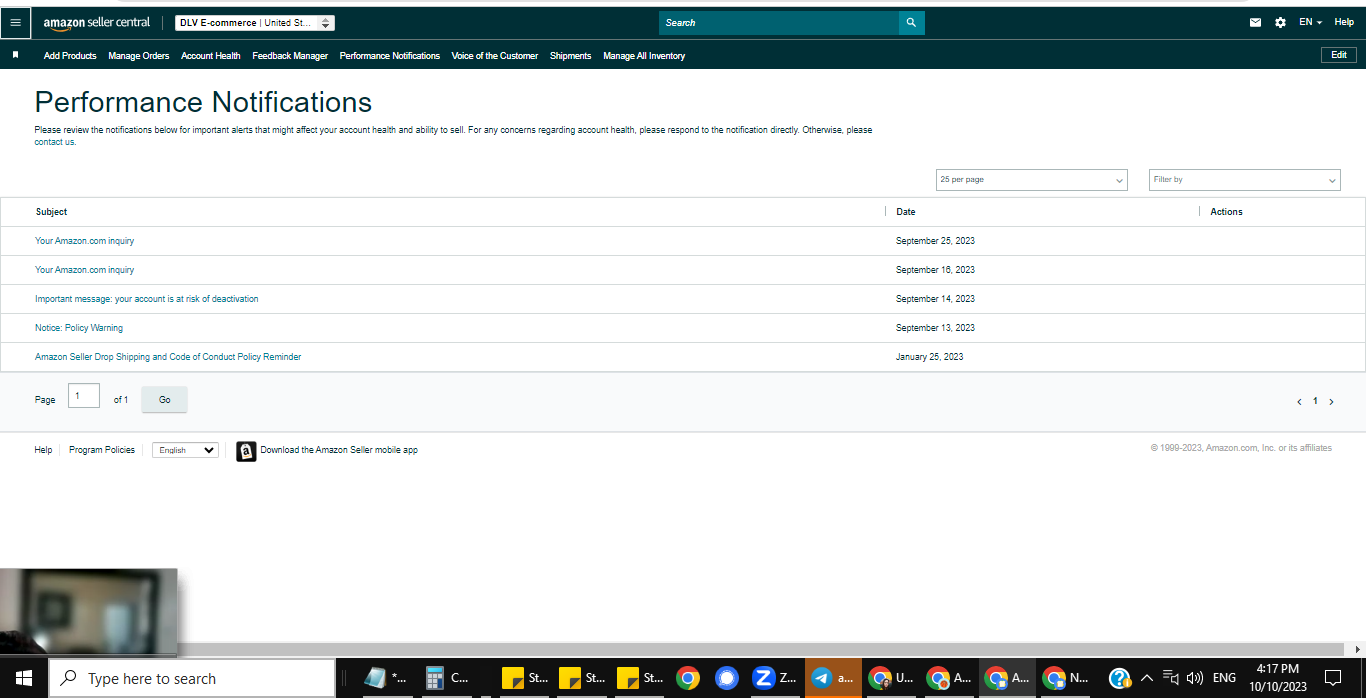The image size is (1366, 698).
Task: Open the Signal app in the taskbar
Action: coord(727,678)
